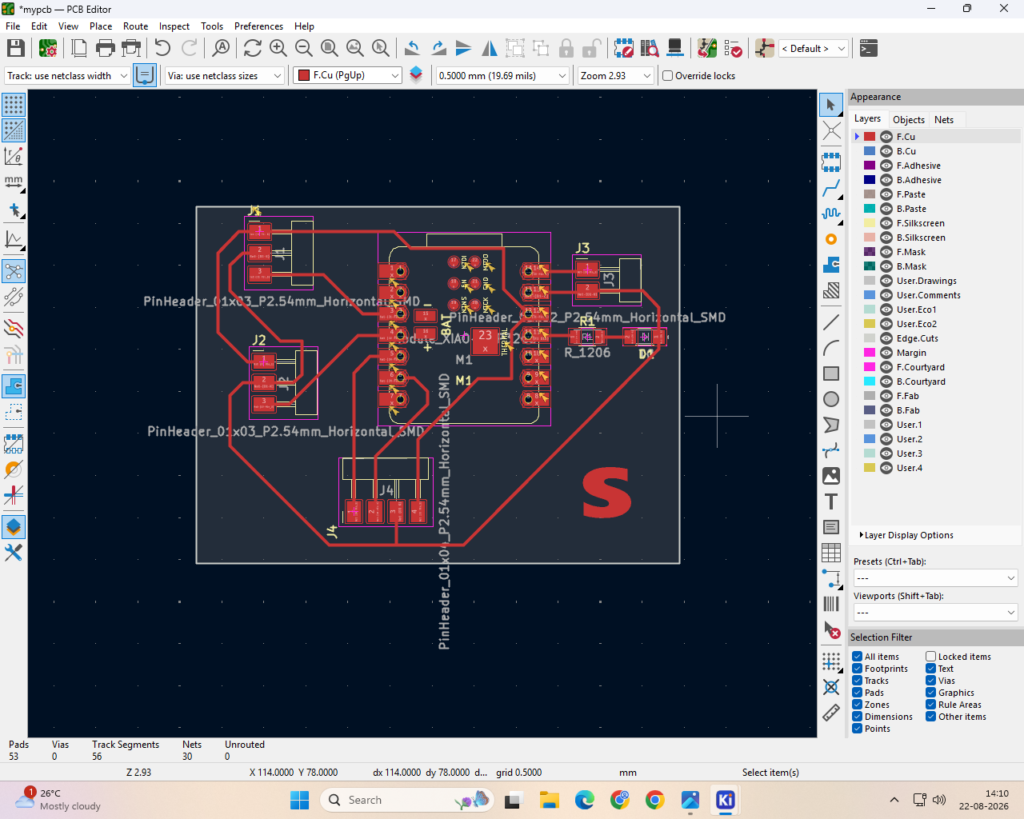Open the footprint editor

623,48
